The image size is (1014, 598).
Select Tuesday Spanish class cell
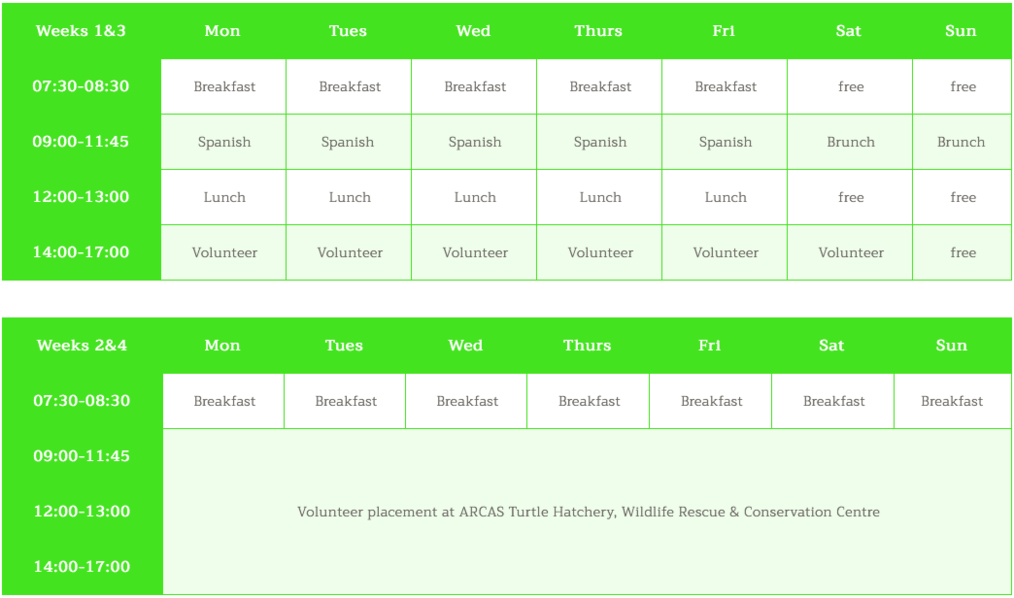tap(349, 142)
